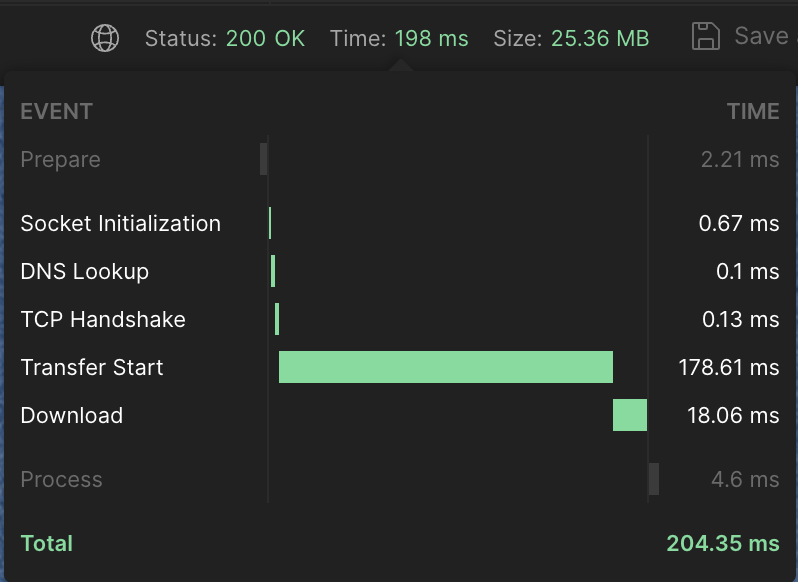Click the Total label
This screenshot has width=798, height=582.
click(47, 543)
